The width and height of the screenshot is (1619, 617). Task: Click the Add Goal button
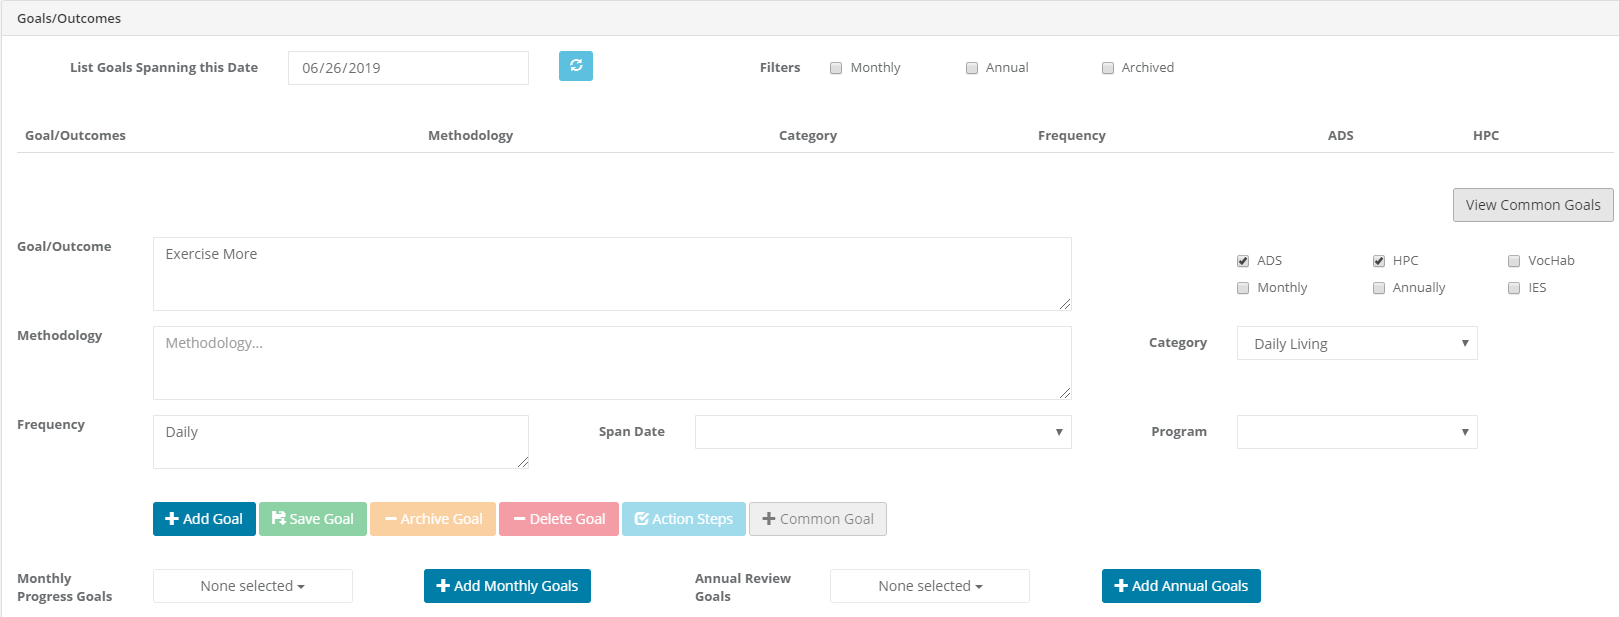pyautogui.click(x=204, y=519)
